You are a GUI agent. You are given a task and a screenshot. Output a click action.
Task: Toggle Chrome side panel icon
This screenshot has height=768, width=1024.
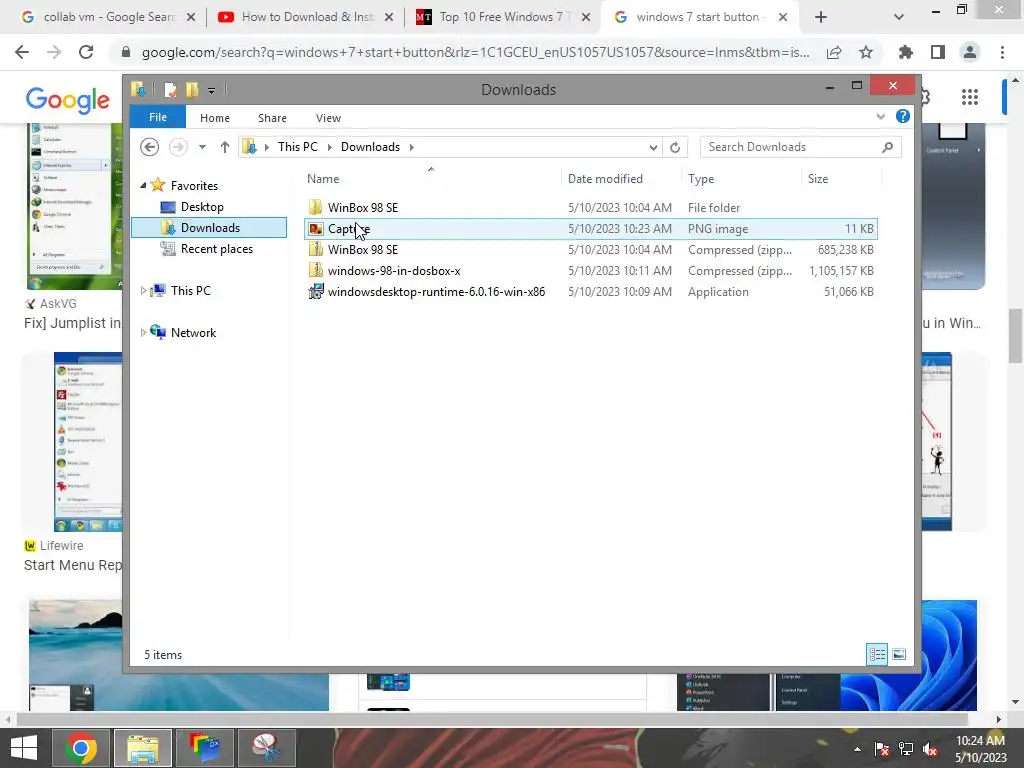click(938, 52)
